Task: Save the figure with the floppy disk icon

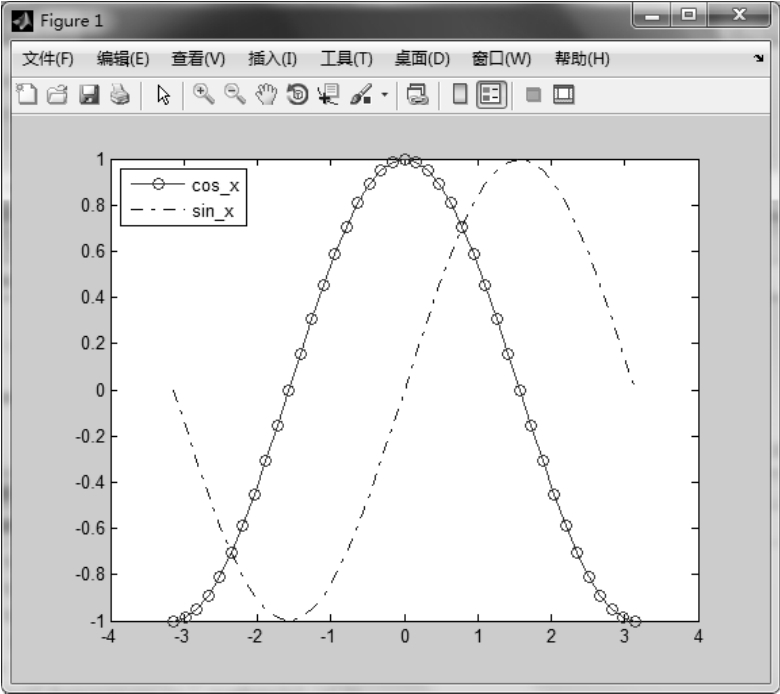Action: click(x=89, y=95)
